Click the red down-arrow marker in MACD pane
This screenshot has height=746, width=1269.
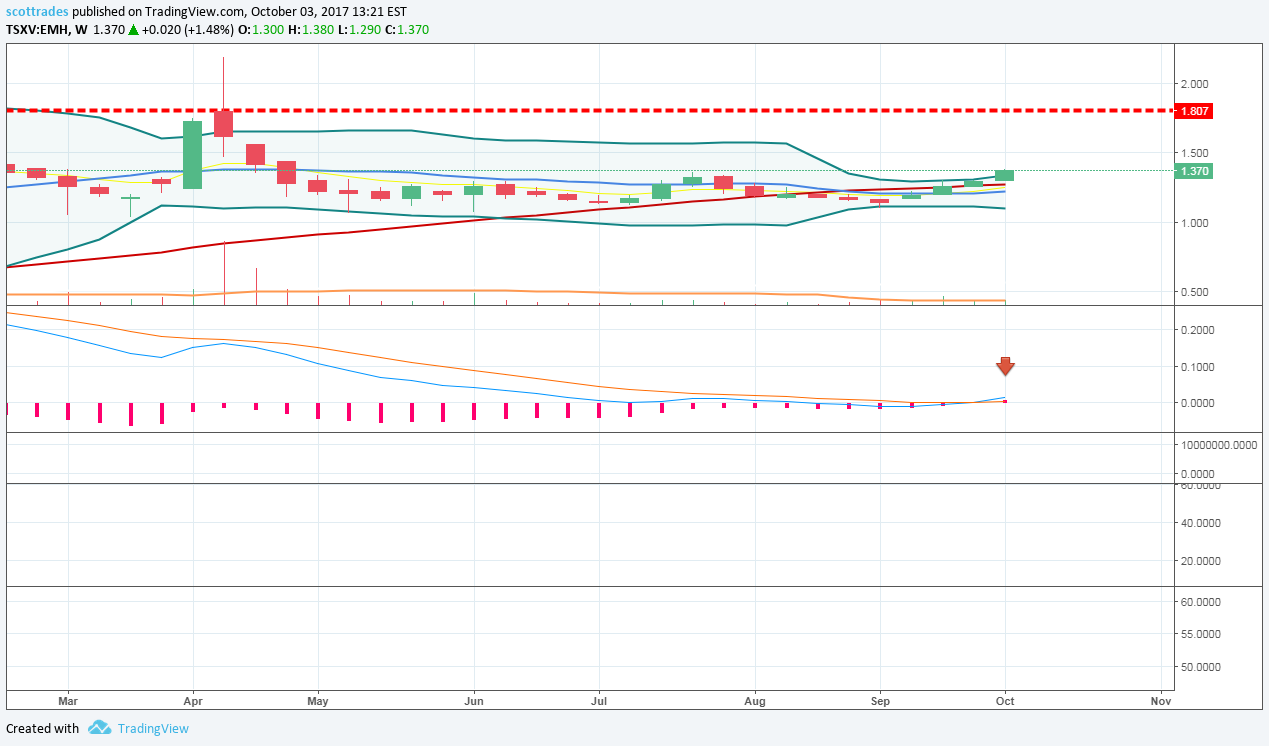point(1005,366)
